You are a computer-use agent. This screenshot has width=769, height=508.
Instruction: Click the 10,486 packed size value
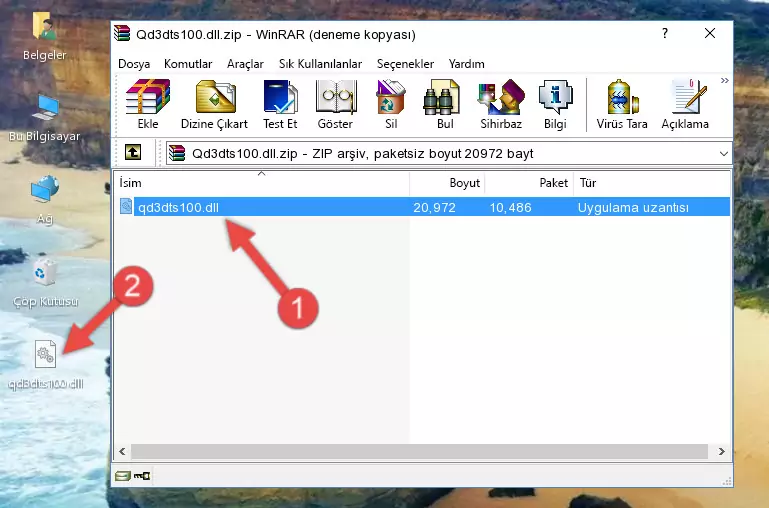tap(510, 207)
